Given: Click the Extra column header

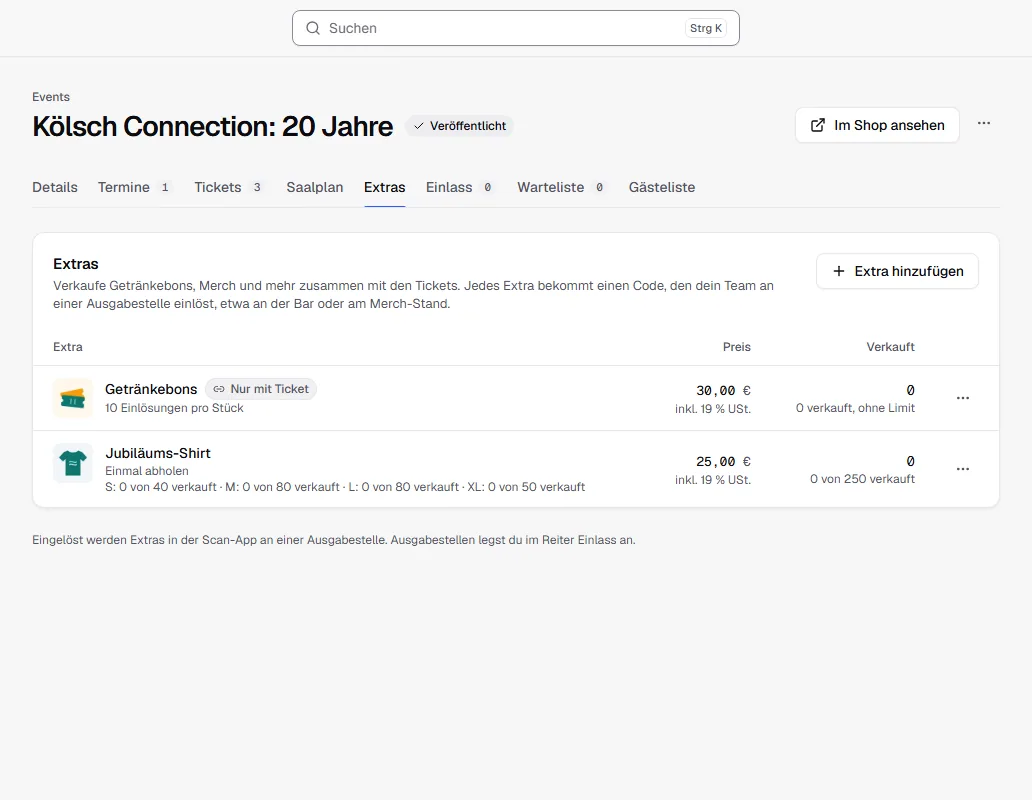Looking at the screenshot, I should 68,347.
